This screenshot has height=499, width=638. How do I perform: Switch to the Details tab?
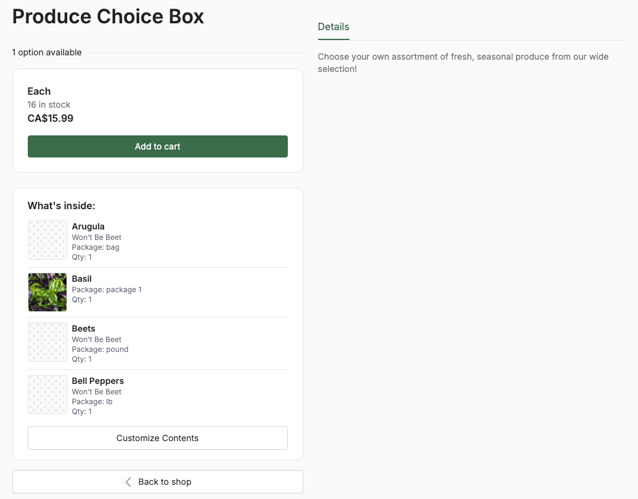(x=333, y=27)
